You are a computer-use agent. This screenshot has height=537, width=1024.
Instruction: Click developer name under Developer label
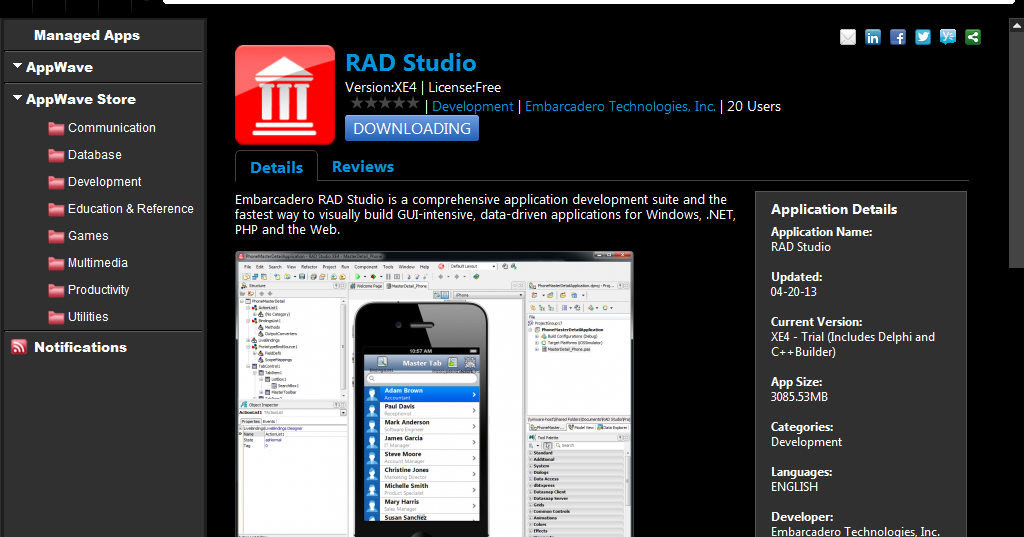[855, 531]
